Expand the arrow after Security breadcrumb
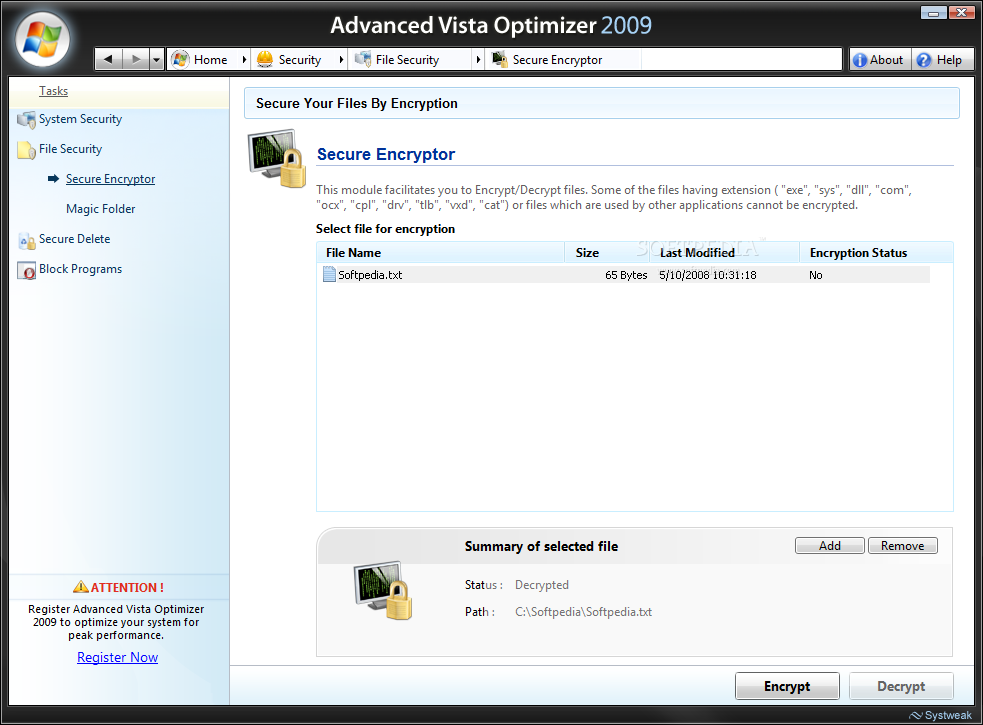The height and width of the screenshot is (725, 983). [341, 60]
